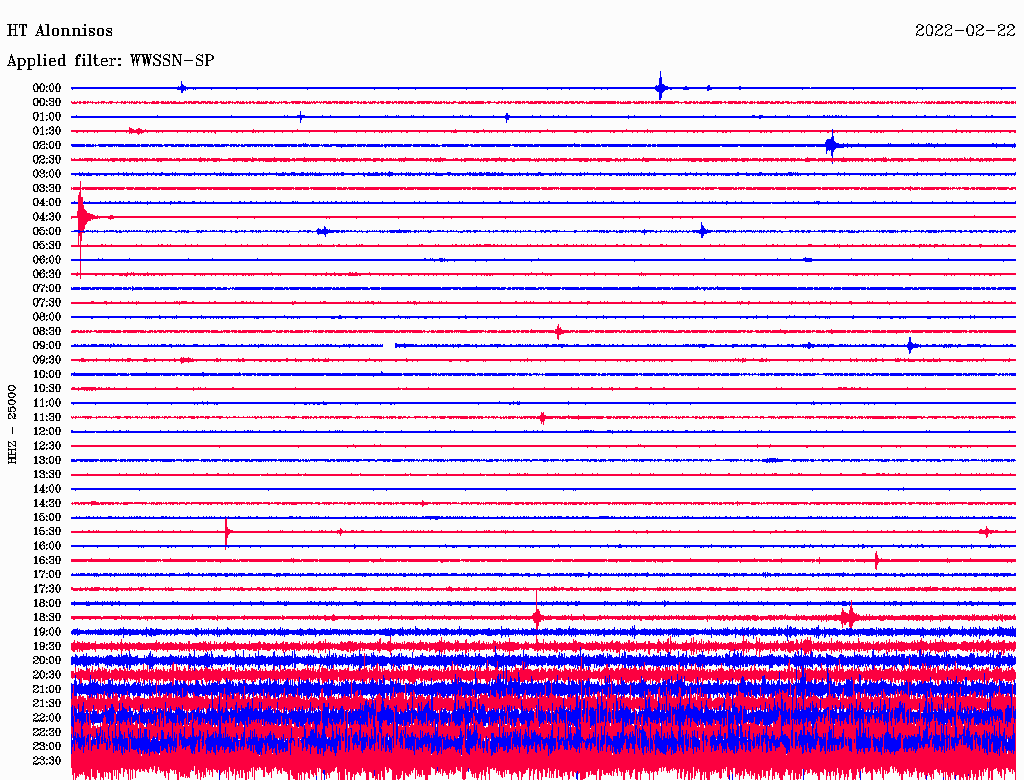Select the 23:00 time label

coord(47,747)
